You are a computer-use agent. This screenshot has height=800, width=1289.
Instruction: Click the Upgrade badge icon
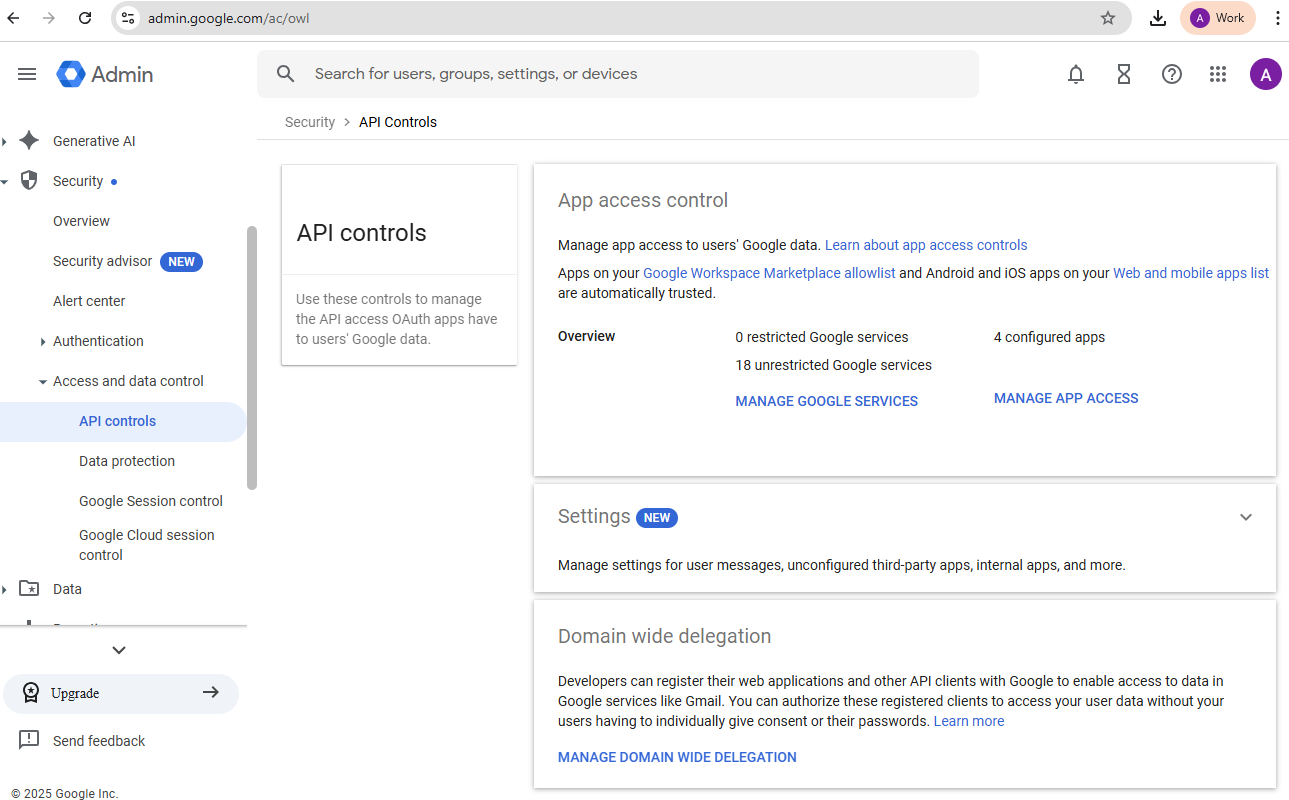tap(31, 693)
